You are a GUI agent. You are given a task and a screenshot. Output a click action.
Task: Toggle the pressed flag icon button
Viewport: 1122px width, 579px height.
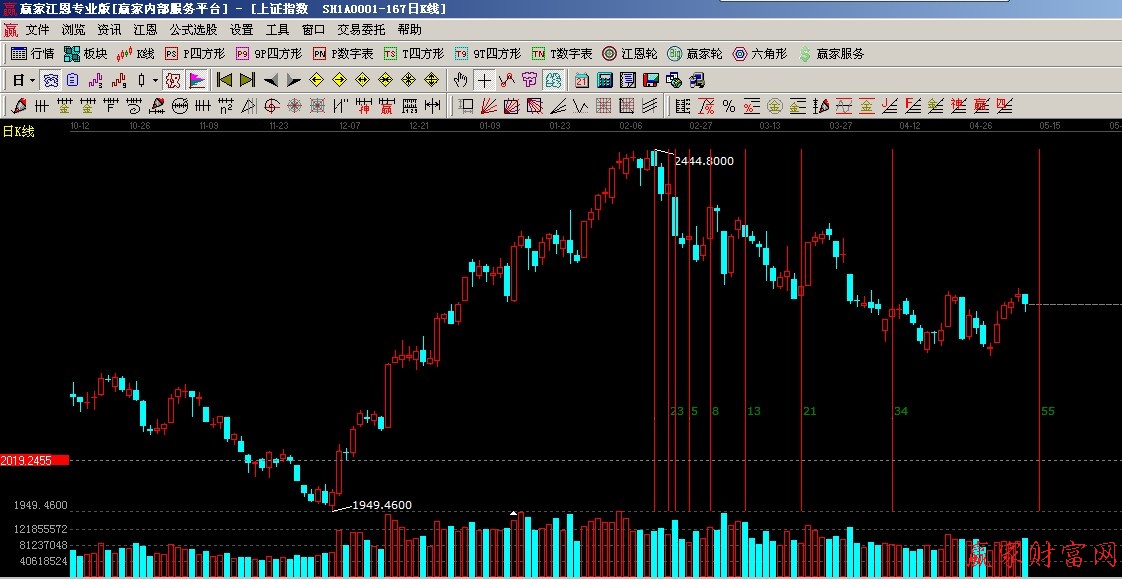tap(197, 80)
